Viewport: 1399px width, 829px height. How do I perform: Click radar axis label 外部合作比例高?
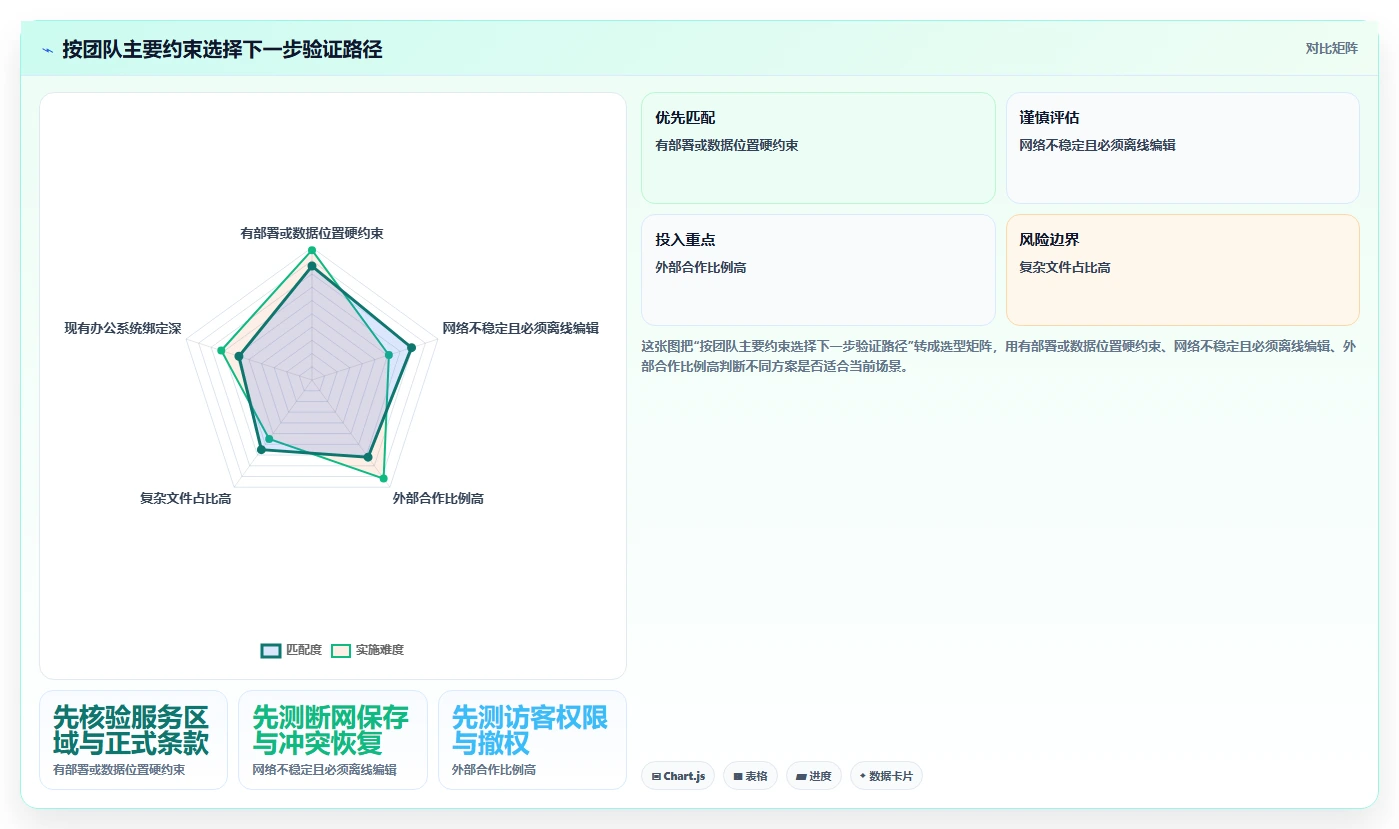[438, 498]
